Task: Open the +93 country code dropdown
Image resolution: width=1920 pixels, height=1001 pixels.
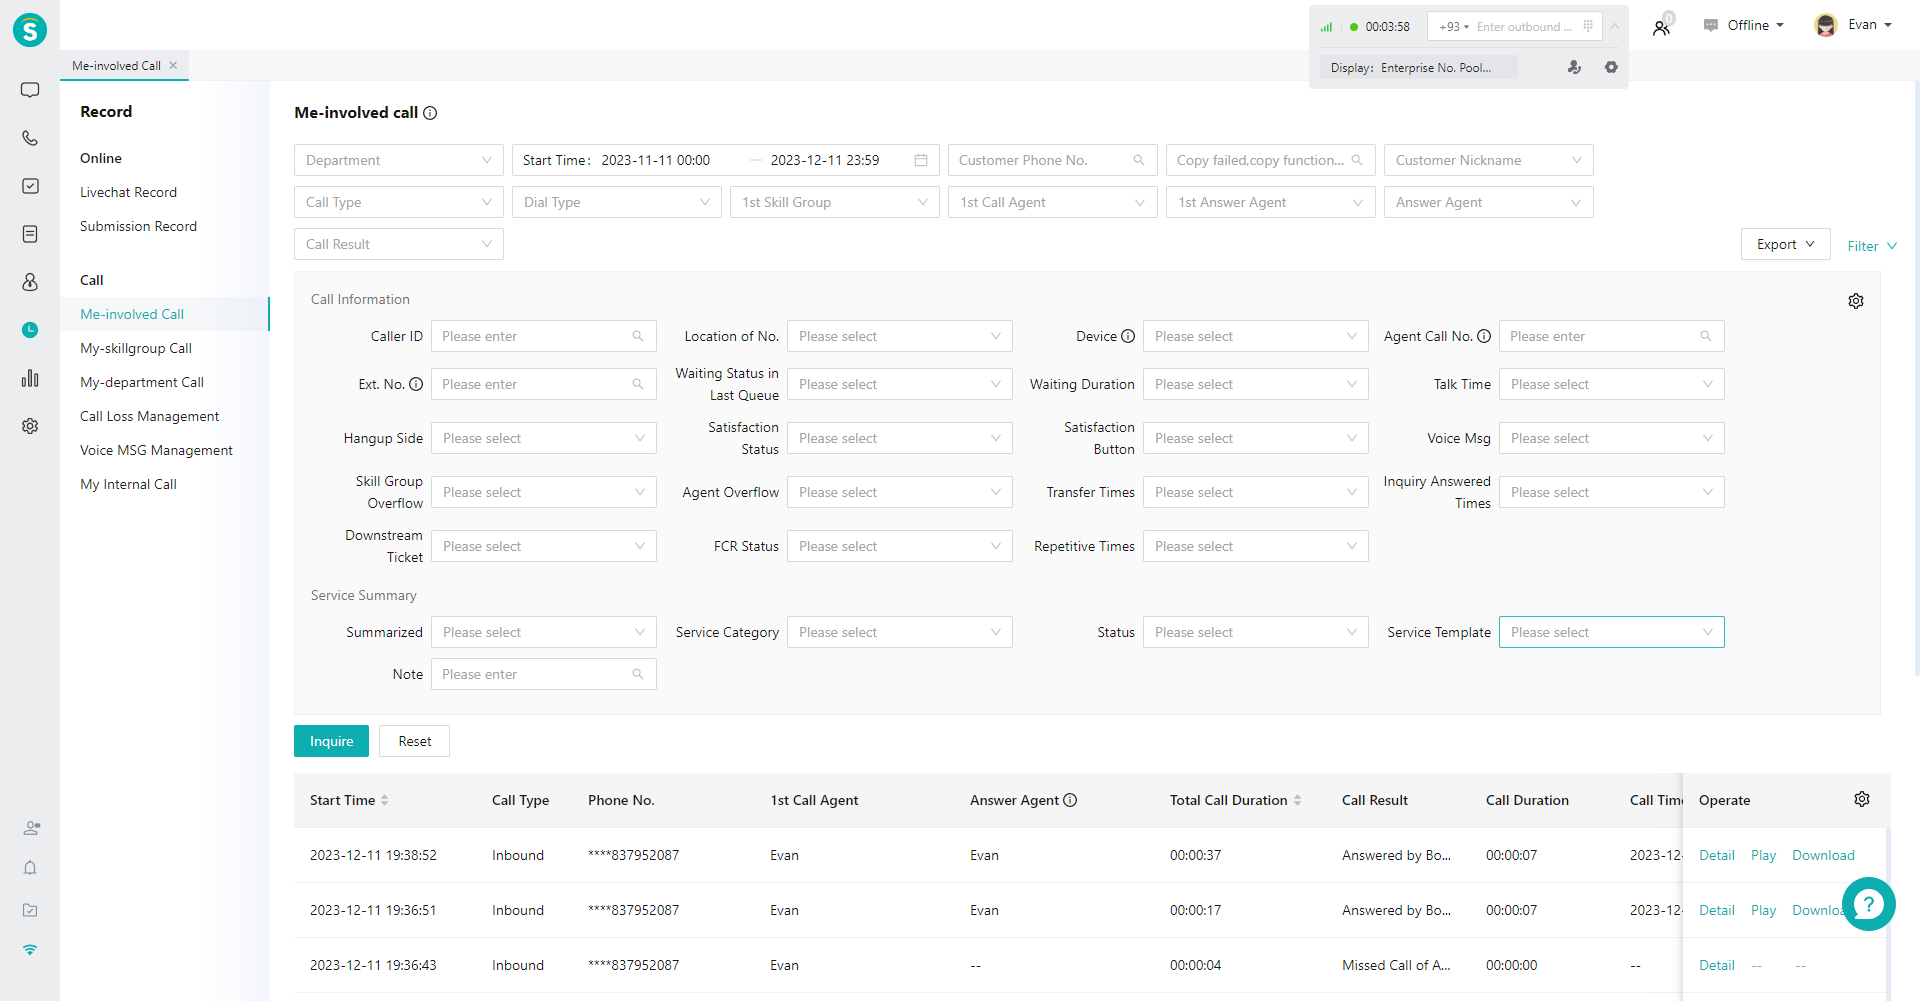Action: pyautogui.click(x=1454, y=27)
